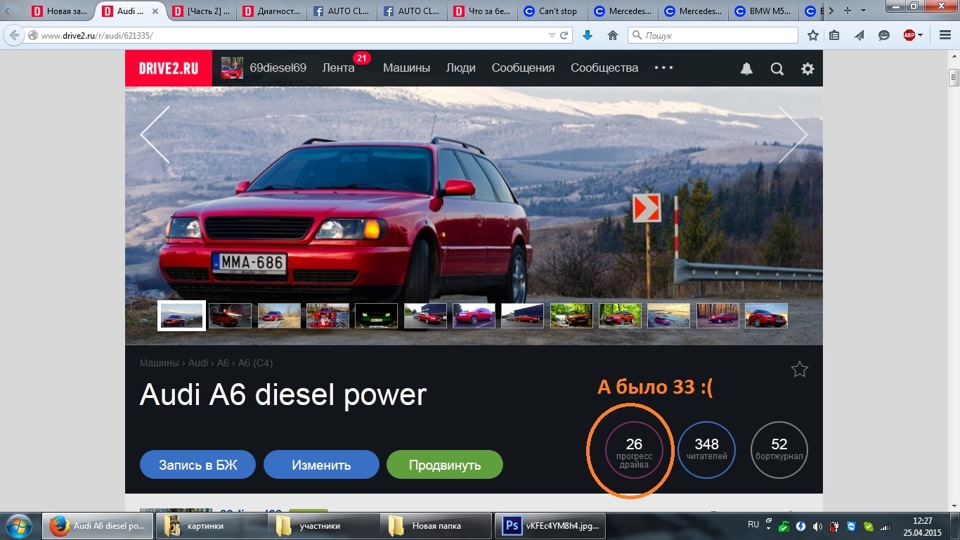Screen dimensions: 960x540
Task: Open the chat bubble toolbar icon
Action: pos(883,36)
